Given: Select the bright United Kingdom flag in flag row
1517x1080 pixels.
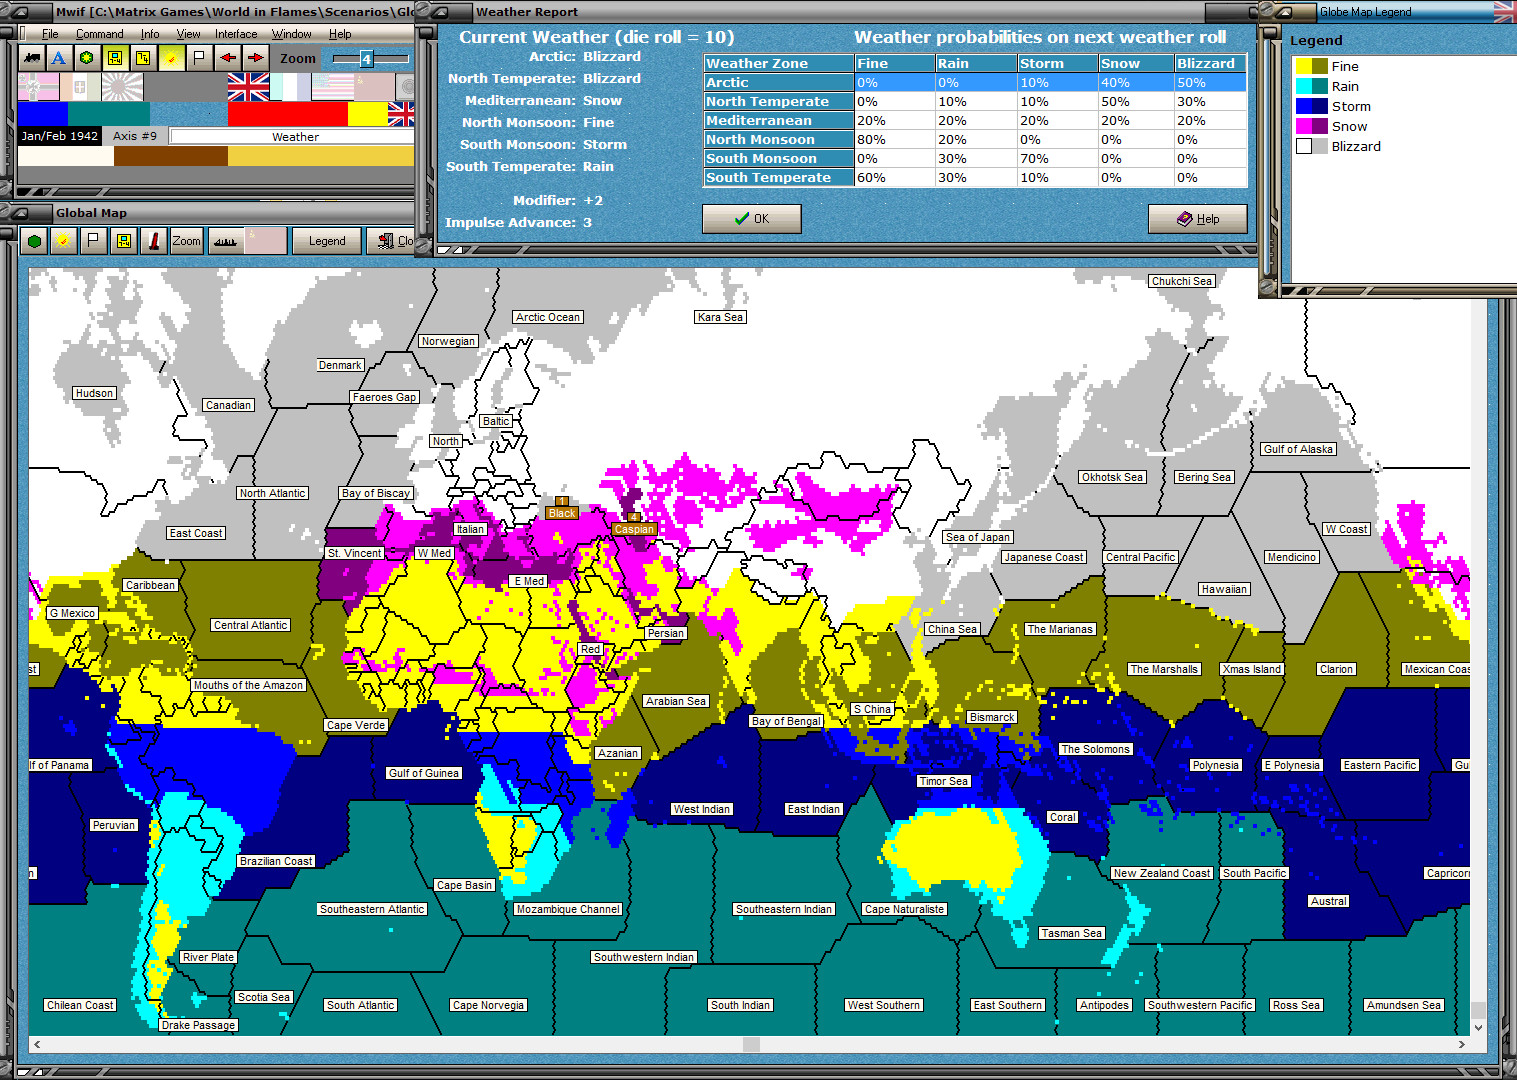Looking at the screenshot, I should pos(248,87).
